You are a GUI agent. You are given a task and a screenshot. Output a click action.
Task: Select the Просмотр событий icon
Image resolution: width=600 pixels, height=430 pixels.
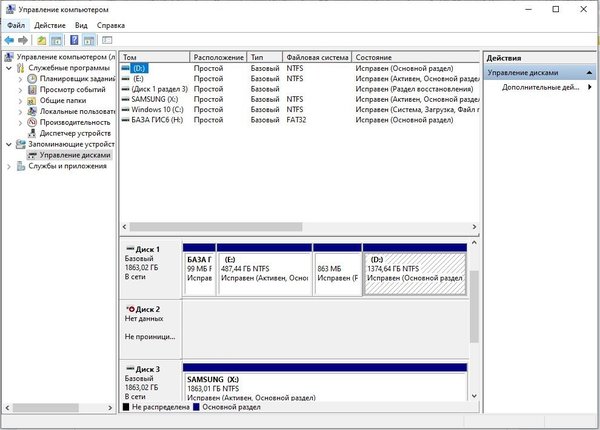pos(32,90)
